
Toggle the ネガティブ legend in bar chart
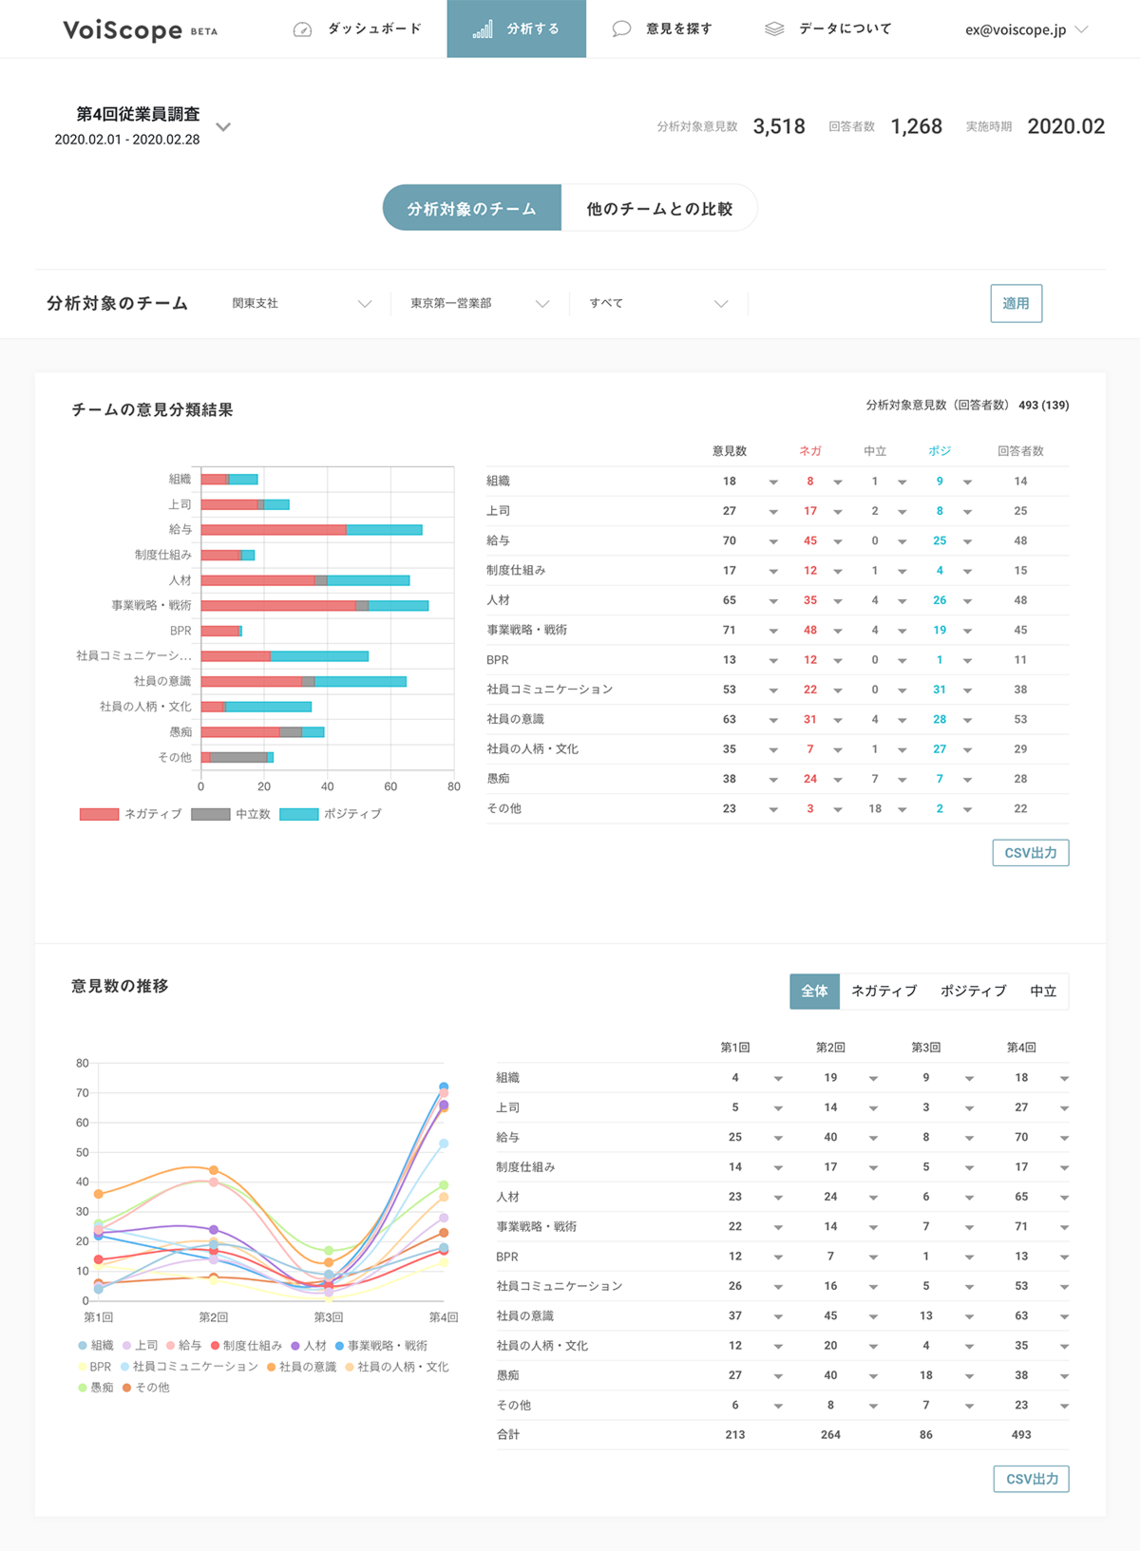click(131, 814)
